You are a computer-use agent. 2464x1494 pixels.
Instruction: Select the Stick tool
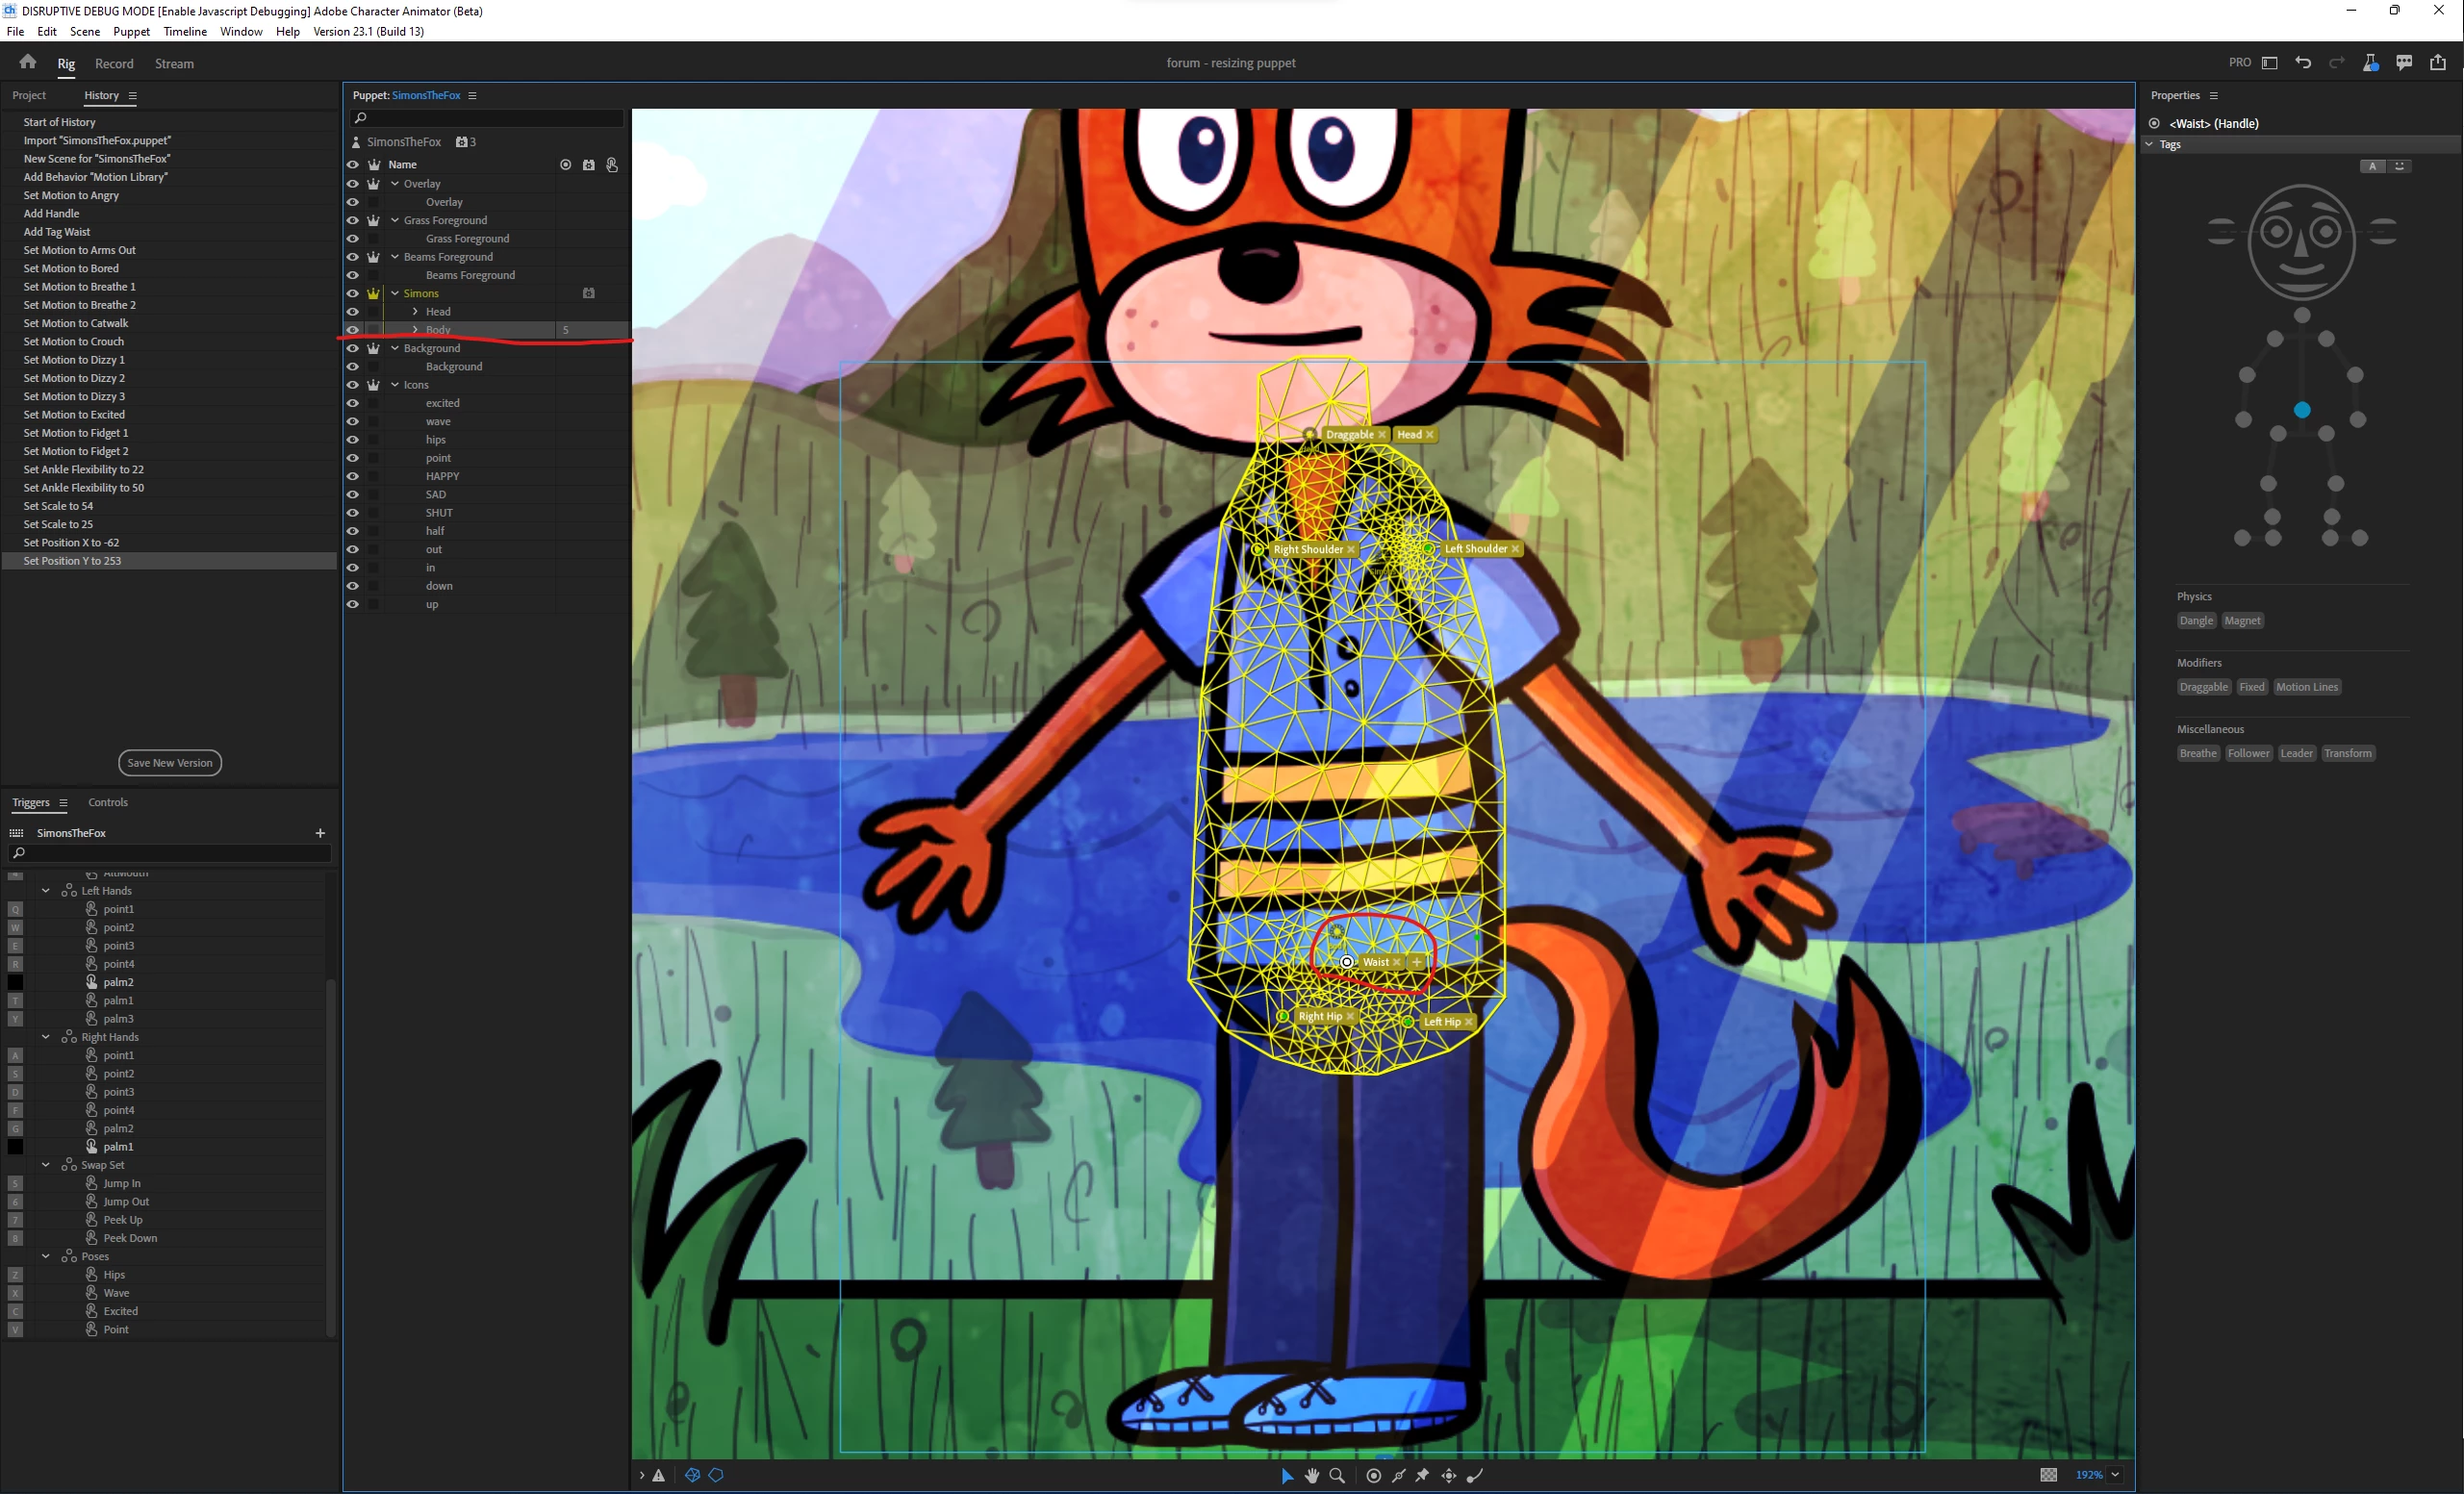[1399, 1475]
